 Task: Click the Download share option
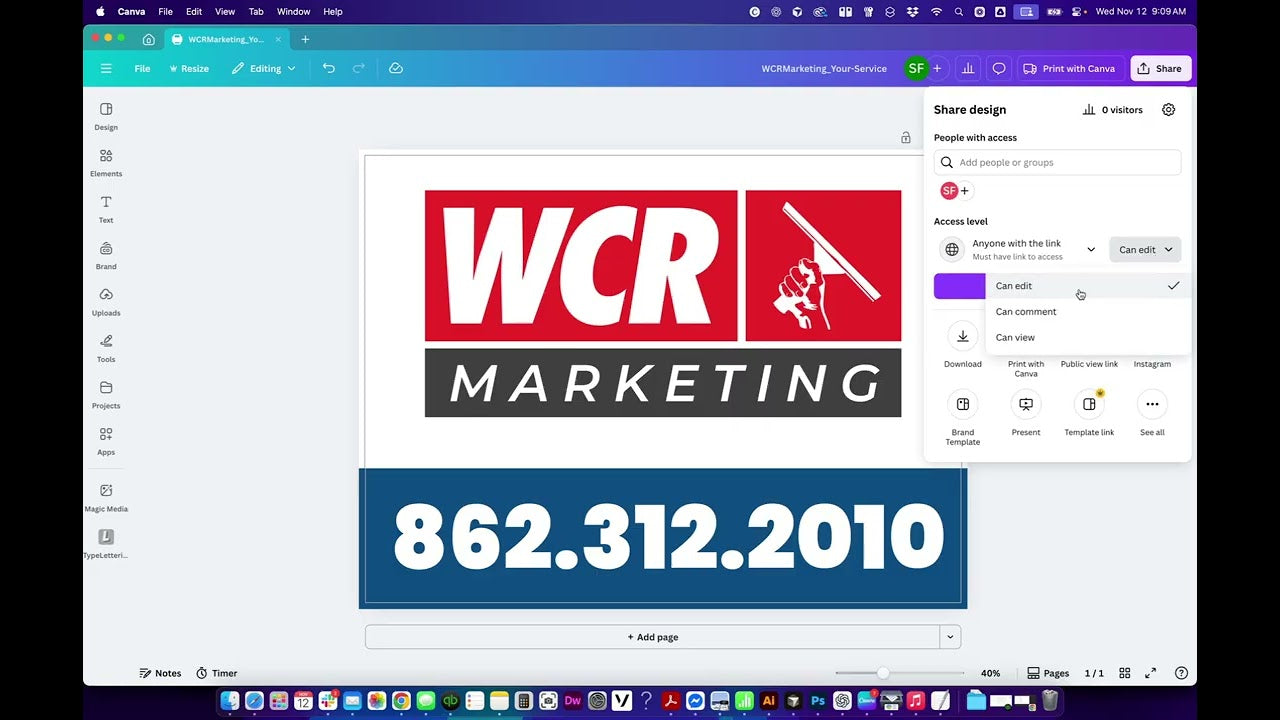pyautogui.click(x=963, y=346)
